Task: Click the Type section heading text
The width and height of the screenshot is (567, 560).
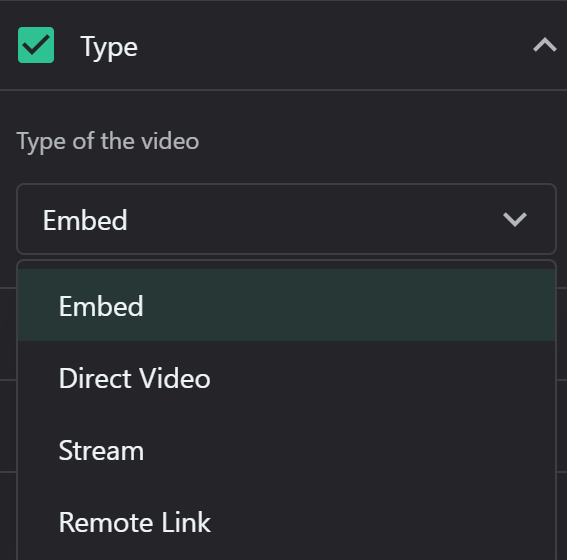Action: tap(109, 47)
